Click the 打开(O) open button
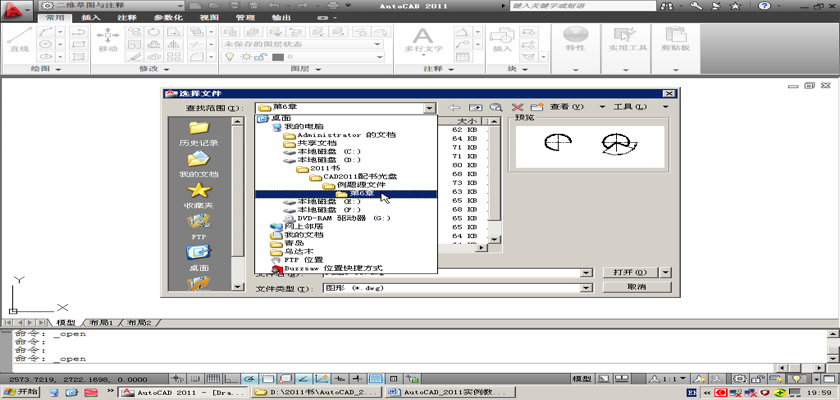Image resolution: width=840 pixels, height=400 pixels. tap(632, 272)
